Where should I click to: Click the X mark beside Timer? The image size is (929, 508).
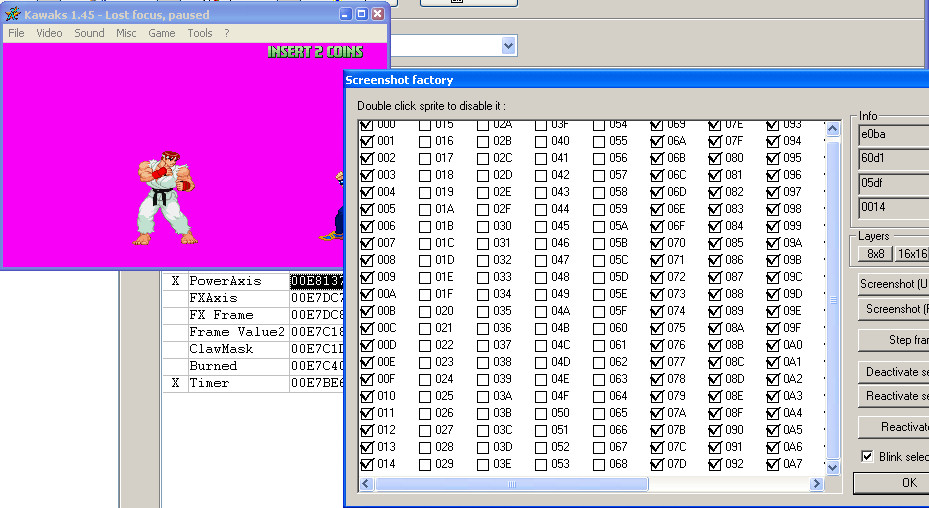175,383
